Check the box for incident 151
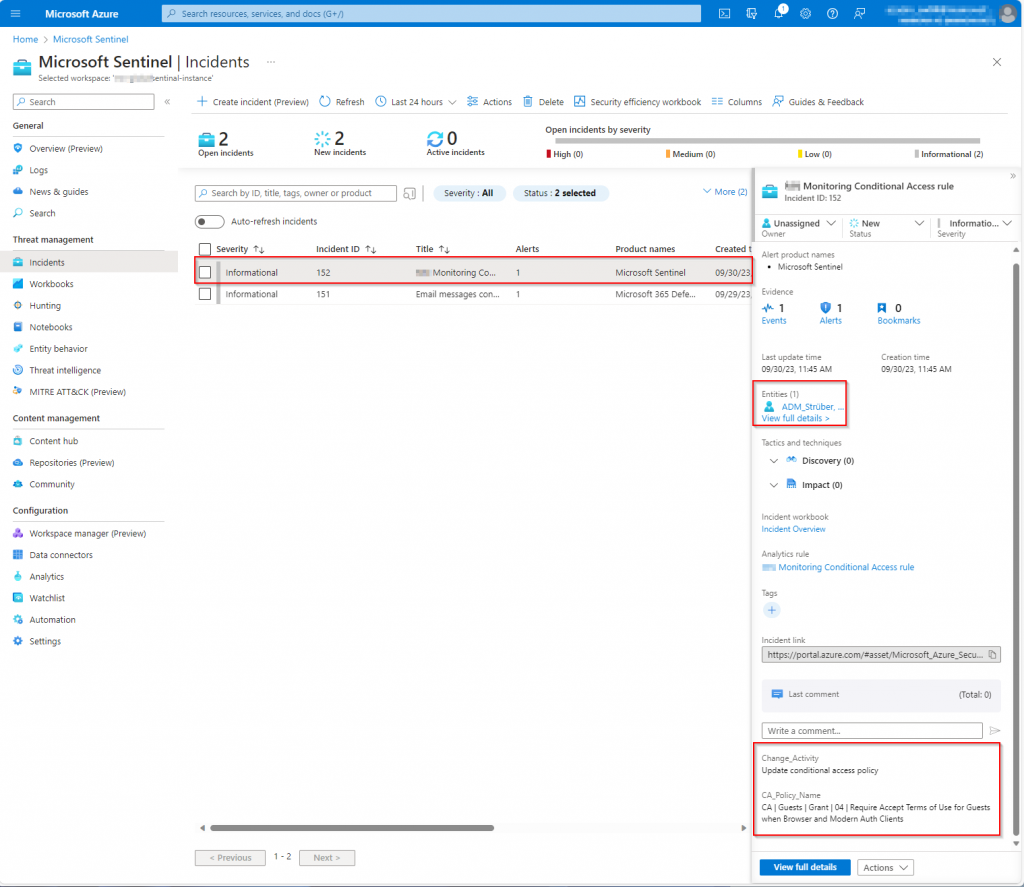 205,294
